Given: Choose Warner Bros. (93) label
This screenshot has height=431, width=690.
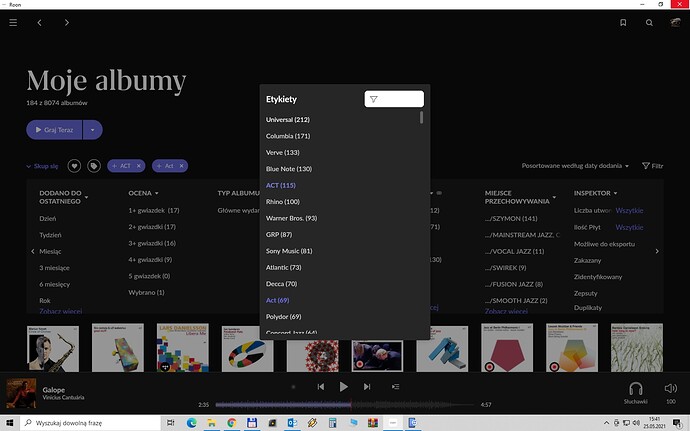Looking at the screenshot, I should pos(291,218).
